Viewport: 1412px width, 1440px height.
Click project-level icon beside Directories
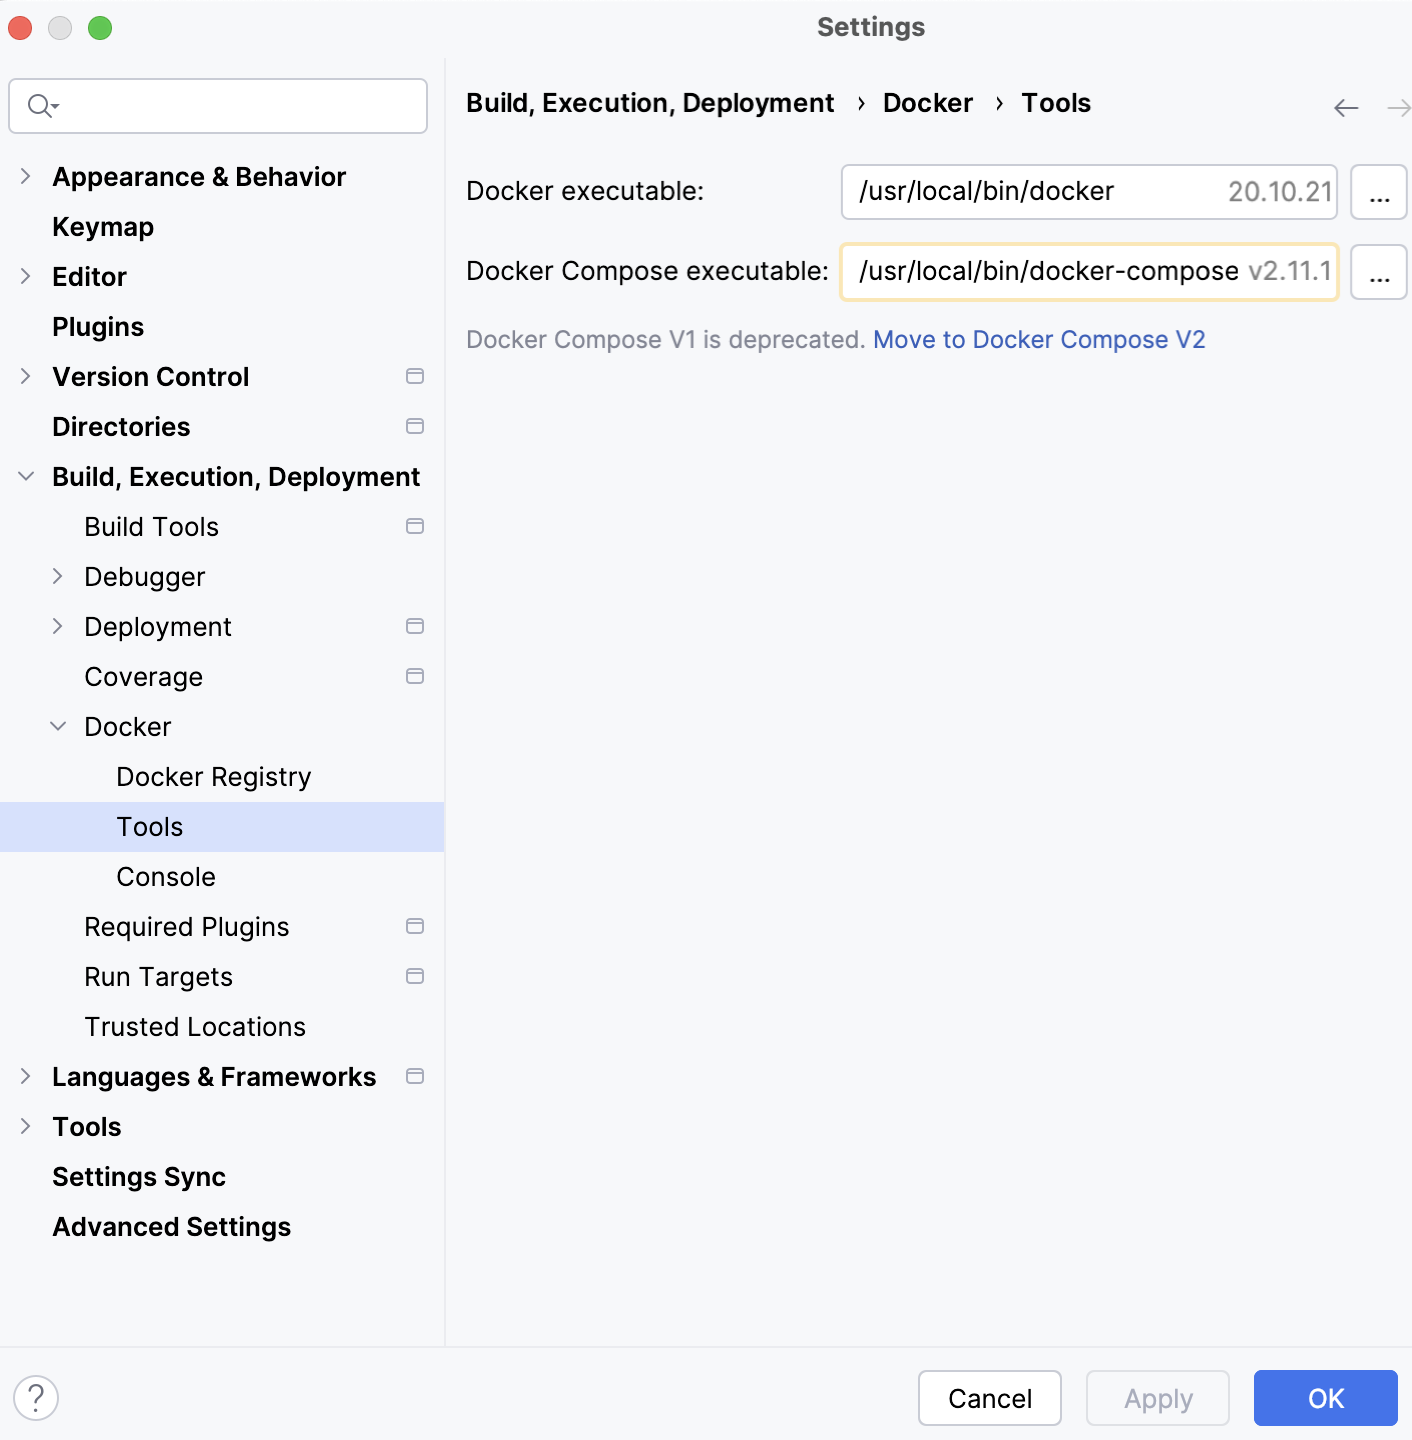pos(415,426)
